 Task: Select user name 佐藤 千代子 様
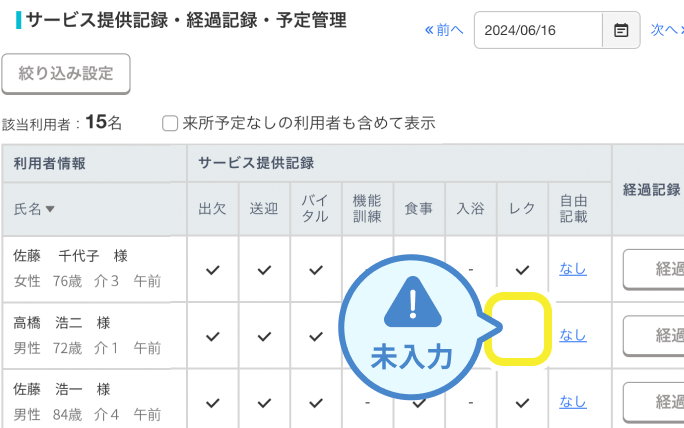click(x=70, y=256)
